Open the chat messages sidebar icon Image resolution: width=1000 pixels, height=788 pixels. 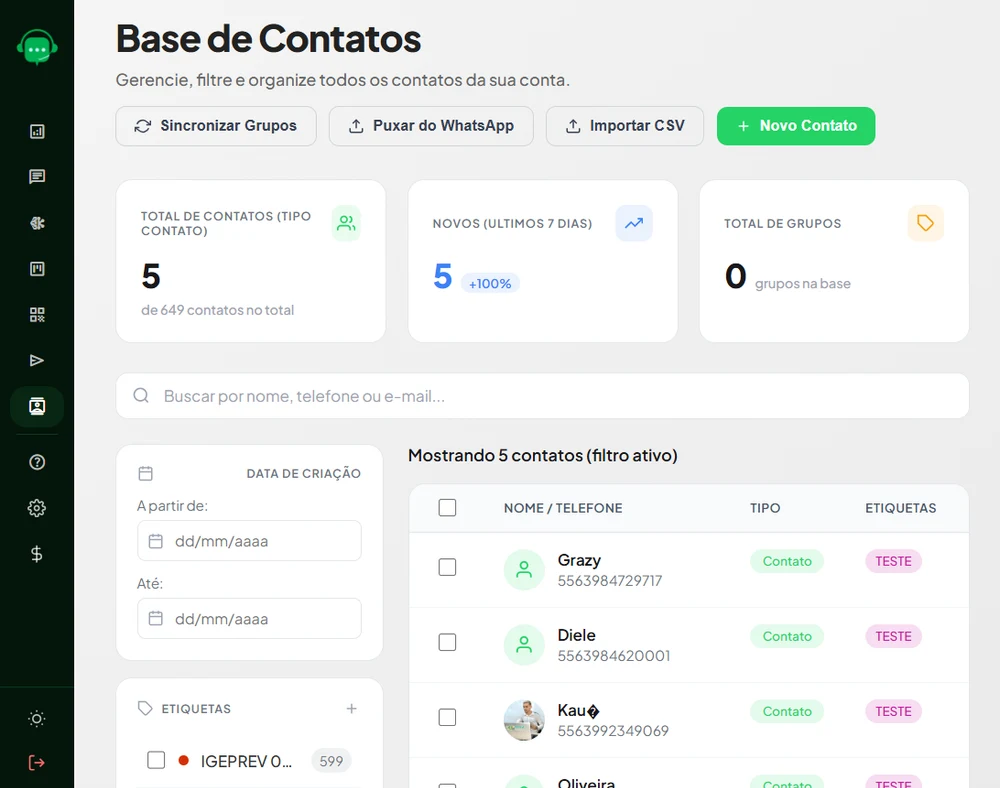37,177
